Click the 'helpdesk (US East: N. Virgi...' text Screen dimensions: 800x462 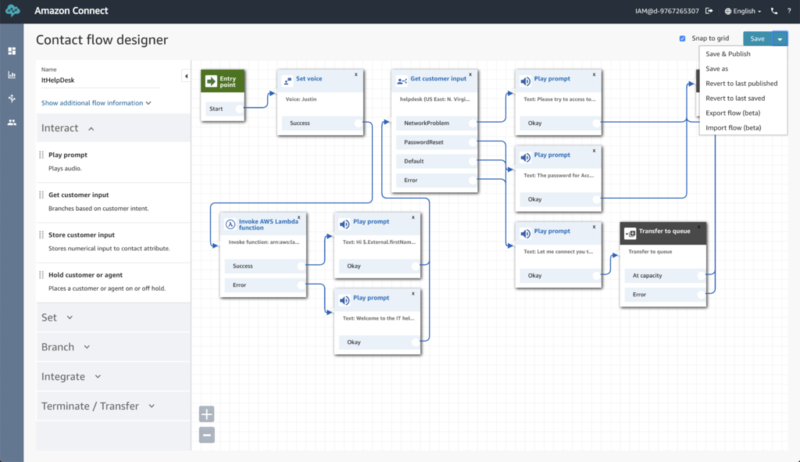click(x=435, y=99)
